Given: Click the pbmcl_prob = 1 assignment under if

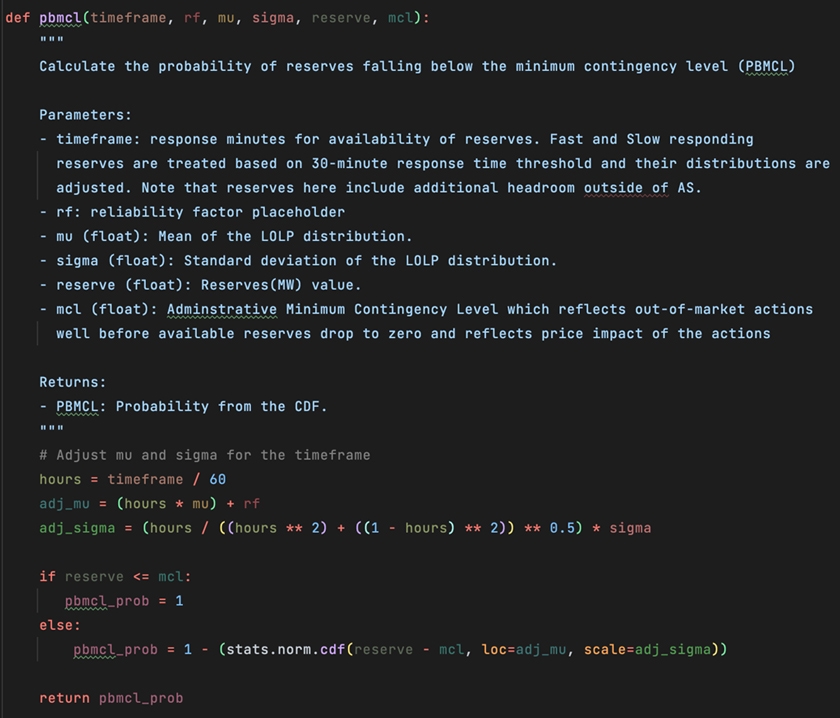Looking at the screenshot, I should pyautogui.click(x=124, y=601).
